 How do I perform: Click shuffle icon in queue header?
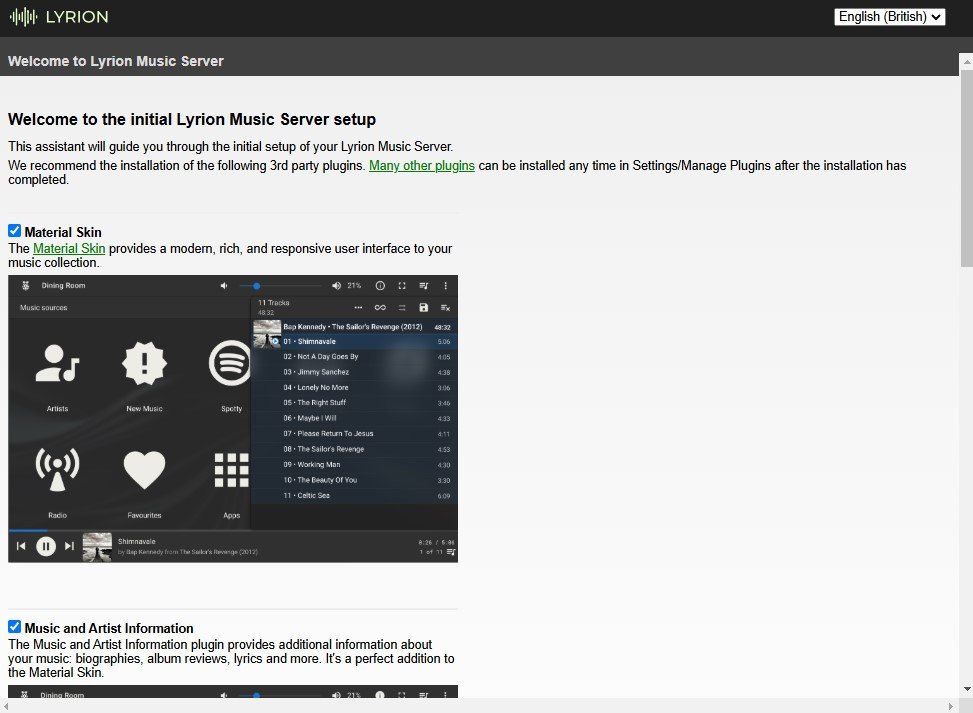click(x=402, y=307)
